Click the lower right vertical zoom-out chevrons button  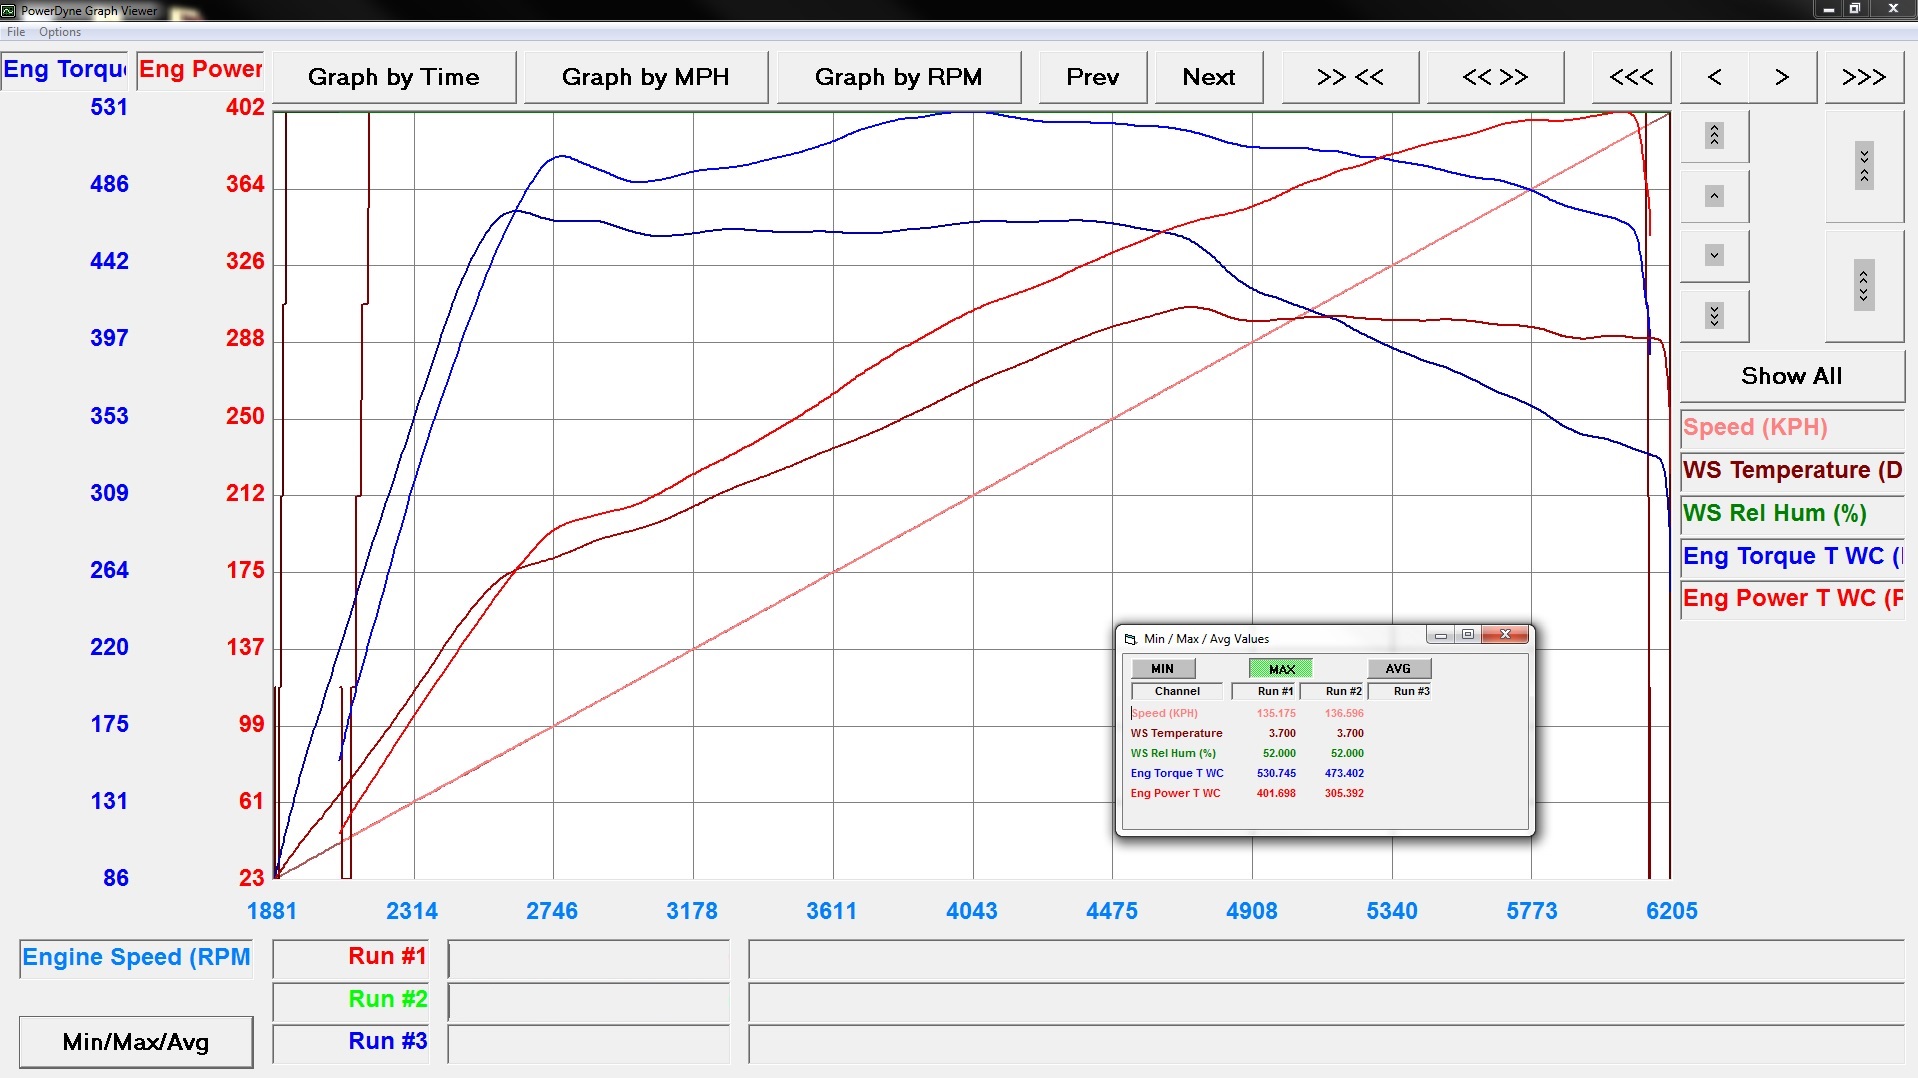pyautogui.click(x=1864, y=286)
